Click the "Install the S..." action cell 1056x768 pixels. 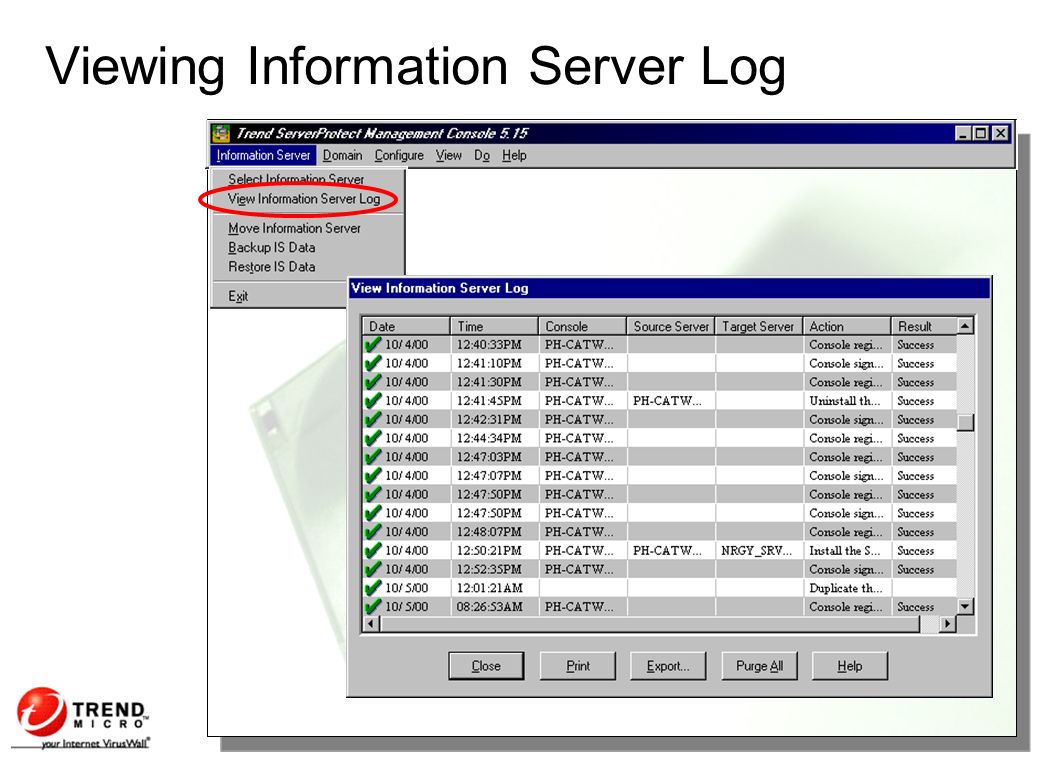[845, 551]
